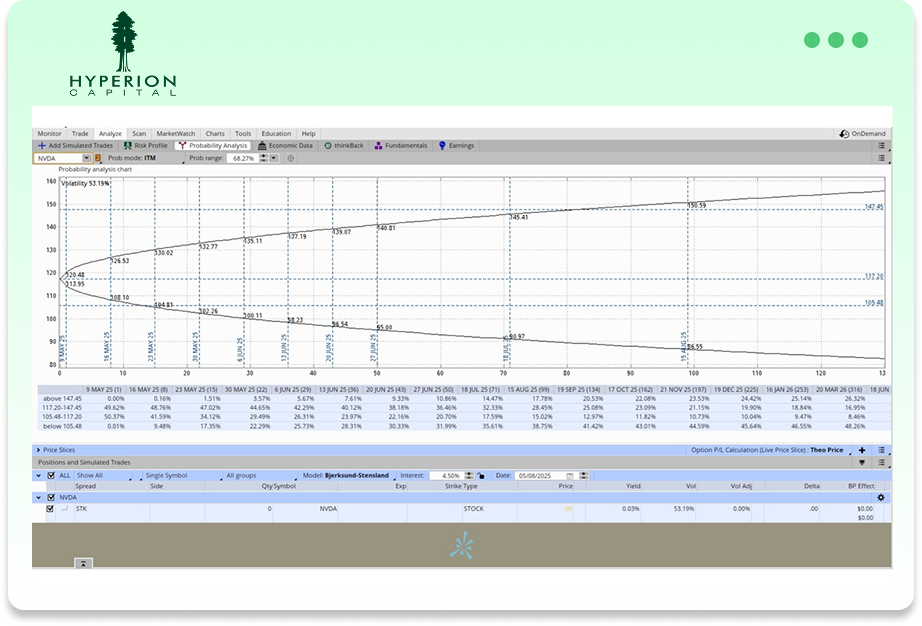Expand the Price Slices section

tap(39, 451)
